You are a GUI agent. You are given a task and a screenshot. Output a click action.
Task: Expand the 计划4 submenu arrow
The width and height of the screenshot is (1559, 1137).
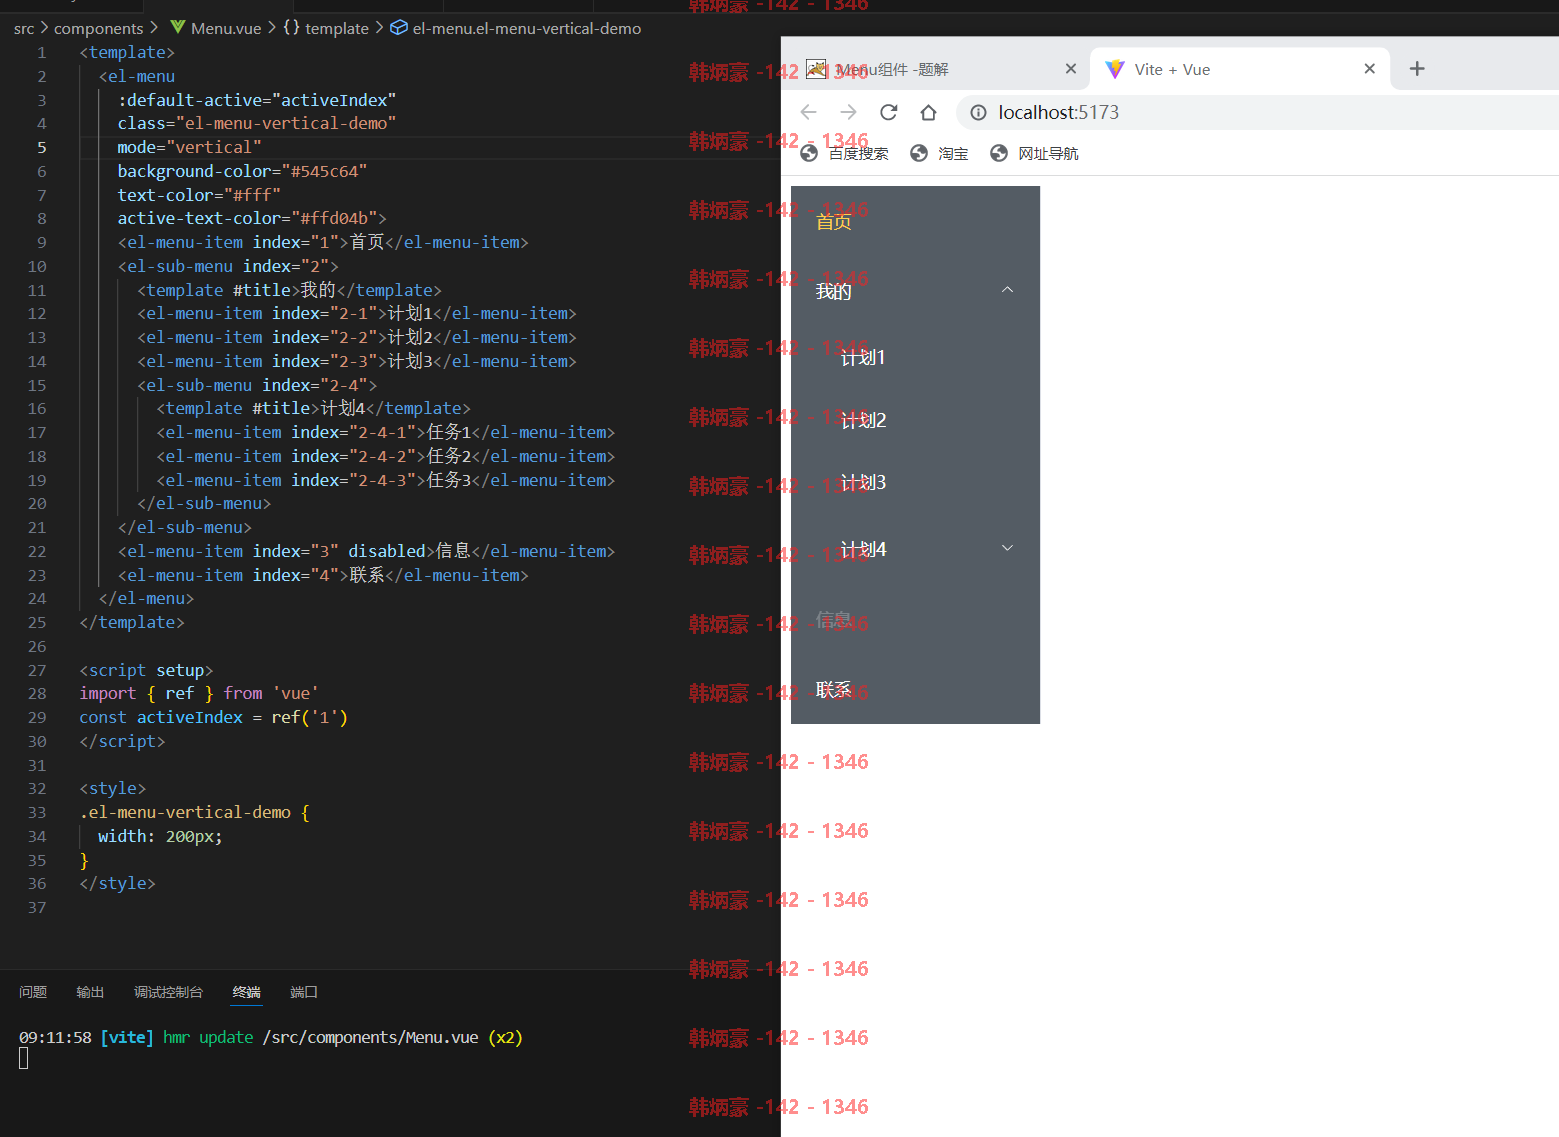pyautogui.click(x=1008, y=548)
